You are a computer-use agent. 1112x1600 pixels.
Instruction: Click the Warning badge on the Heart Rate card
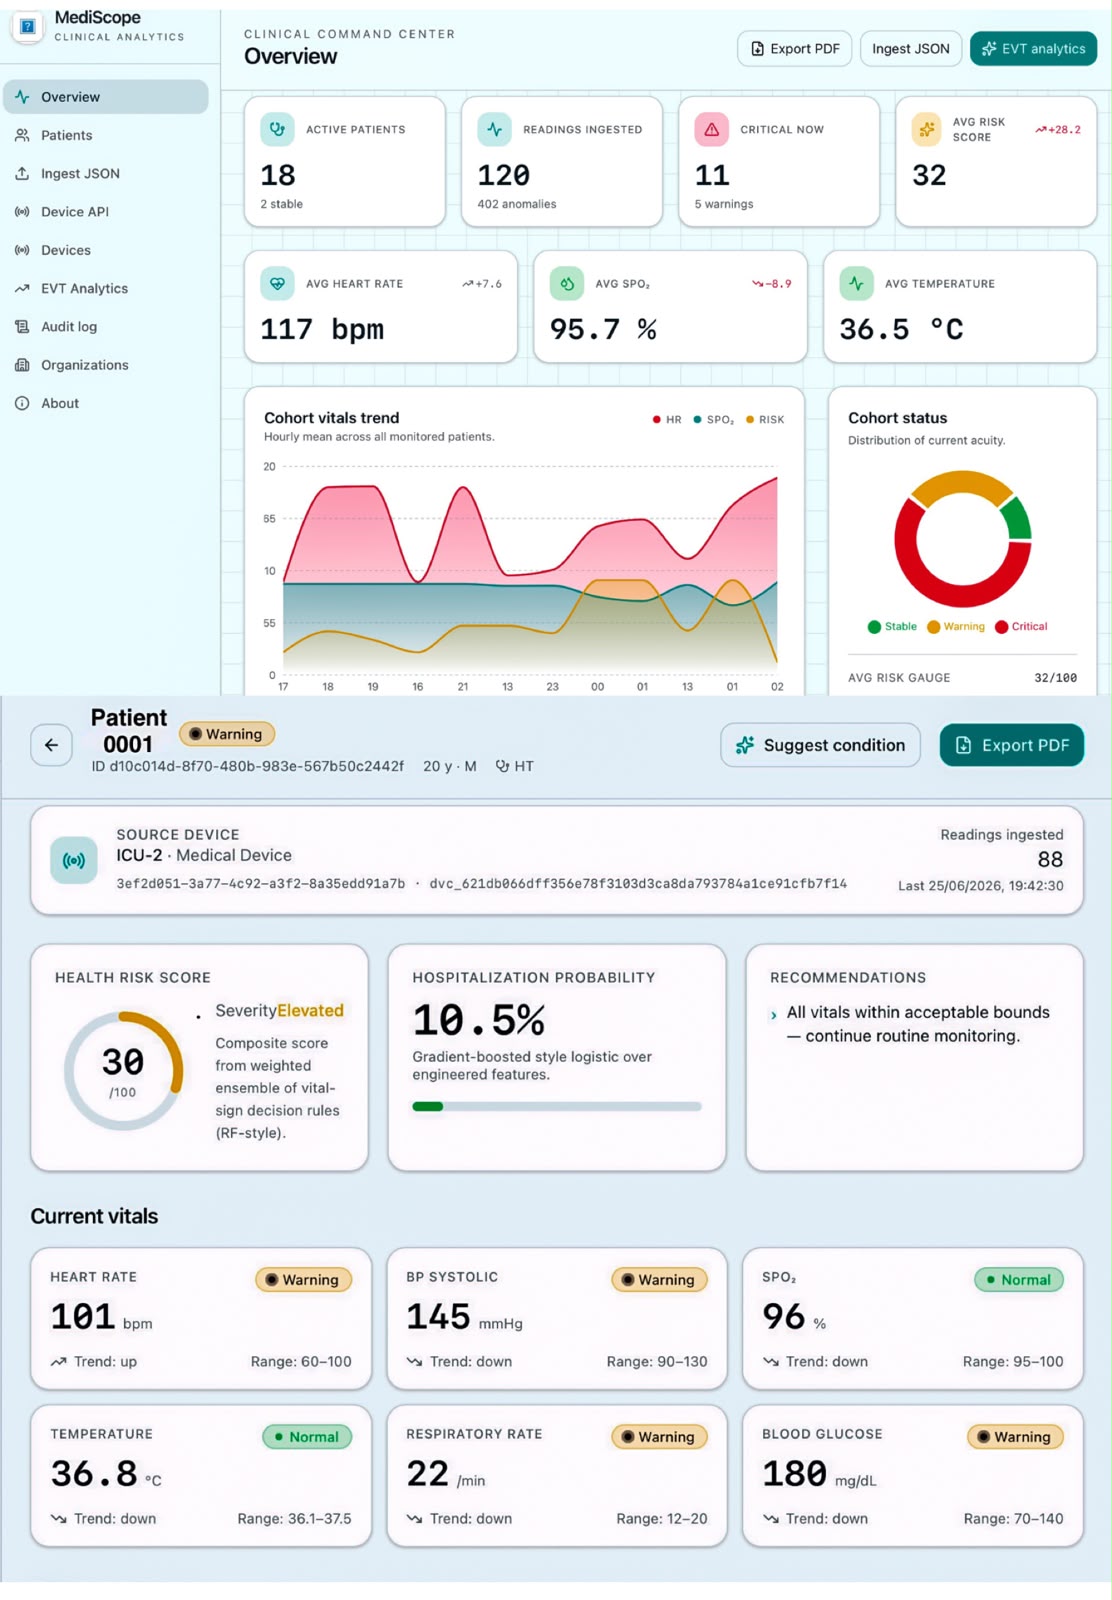tap(303, 1280)
